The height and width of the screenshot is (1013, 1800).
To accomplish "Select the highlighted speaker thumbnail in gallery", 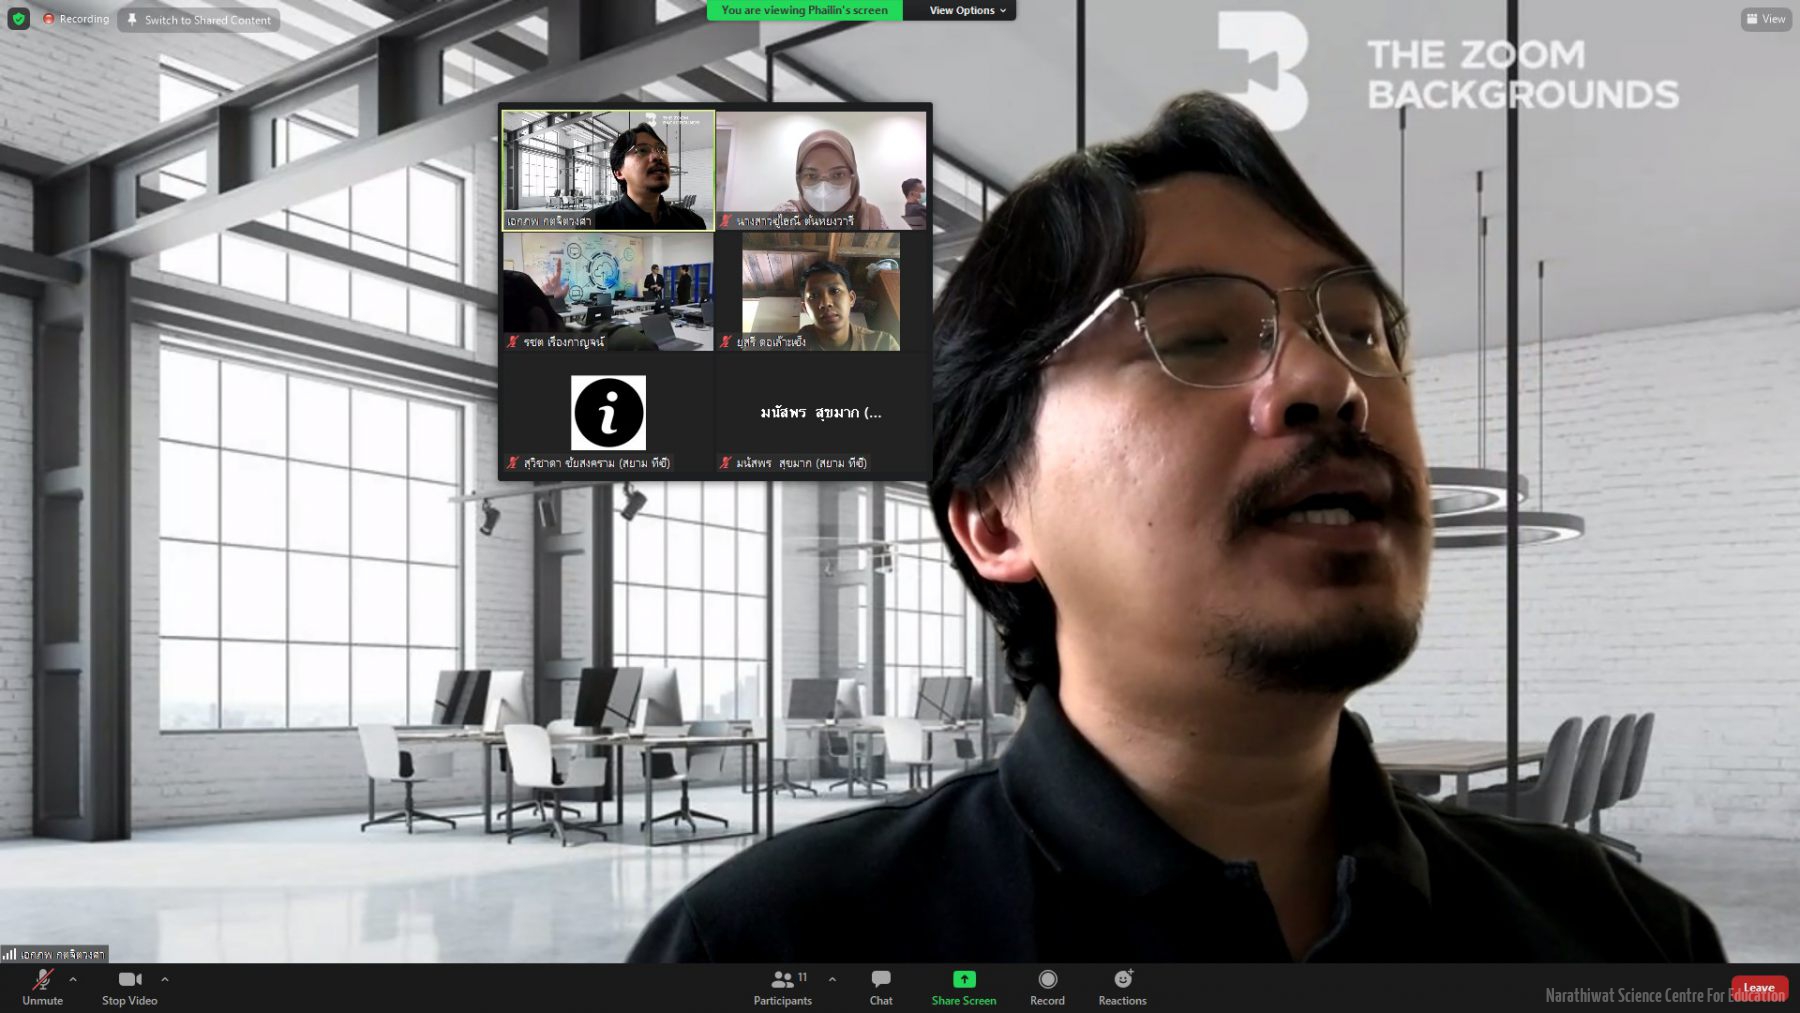I will (x=608, y=171).
